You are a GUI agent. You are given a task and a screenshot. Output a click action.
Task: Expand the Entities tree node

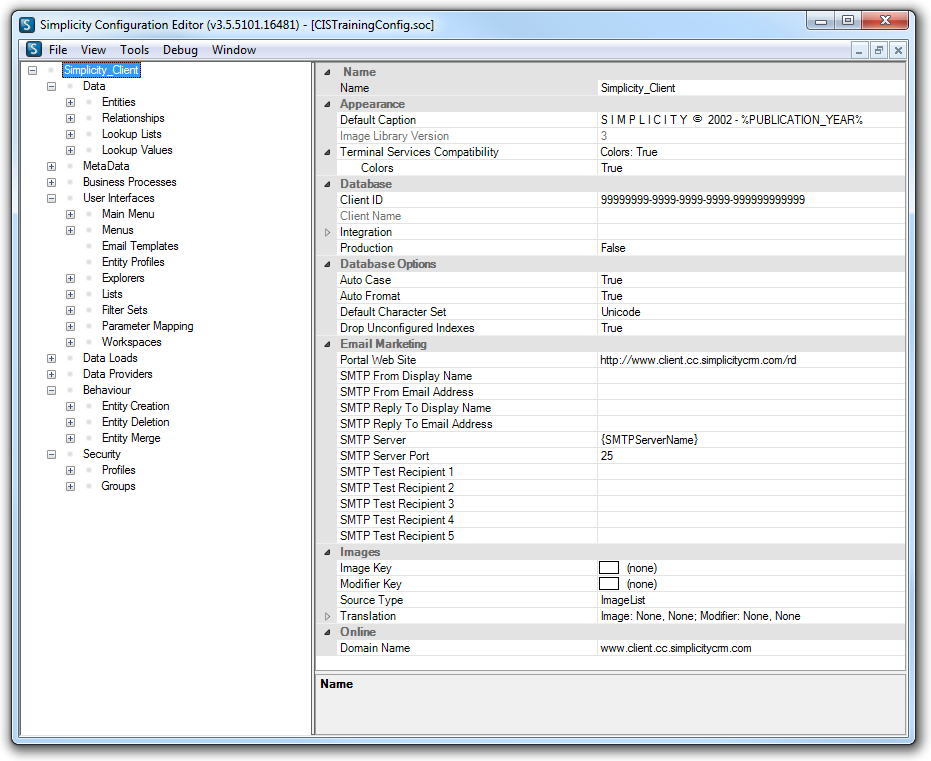[x=71, y=102]
